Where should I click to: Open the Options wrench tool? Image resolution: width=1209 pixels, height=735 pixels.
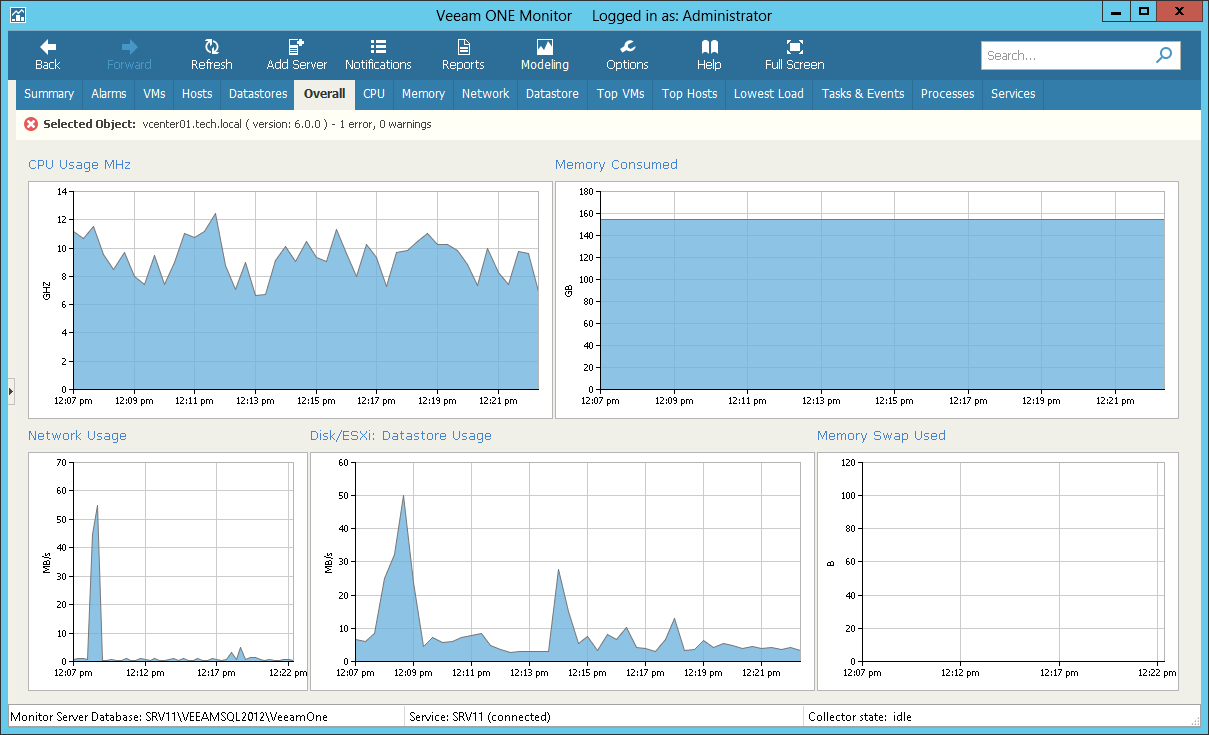click(x=627, y=55)
